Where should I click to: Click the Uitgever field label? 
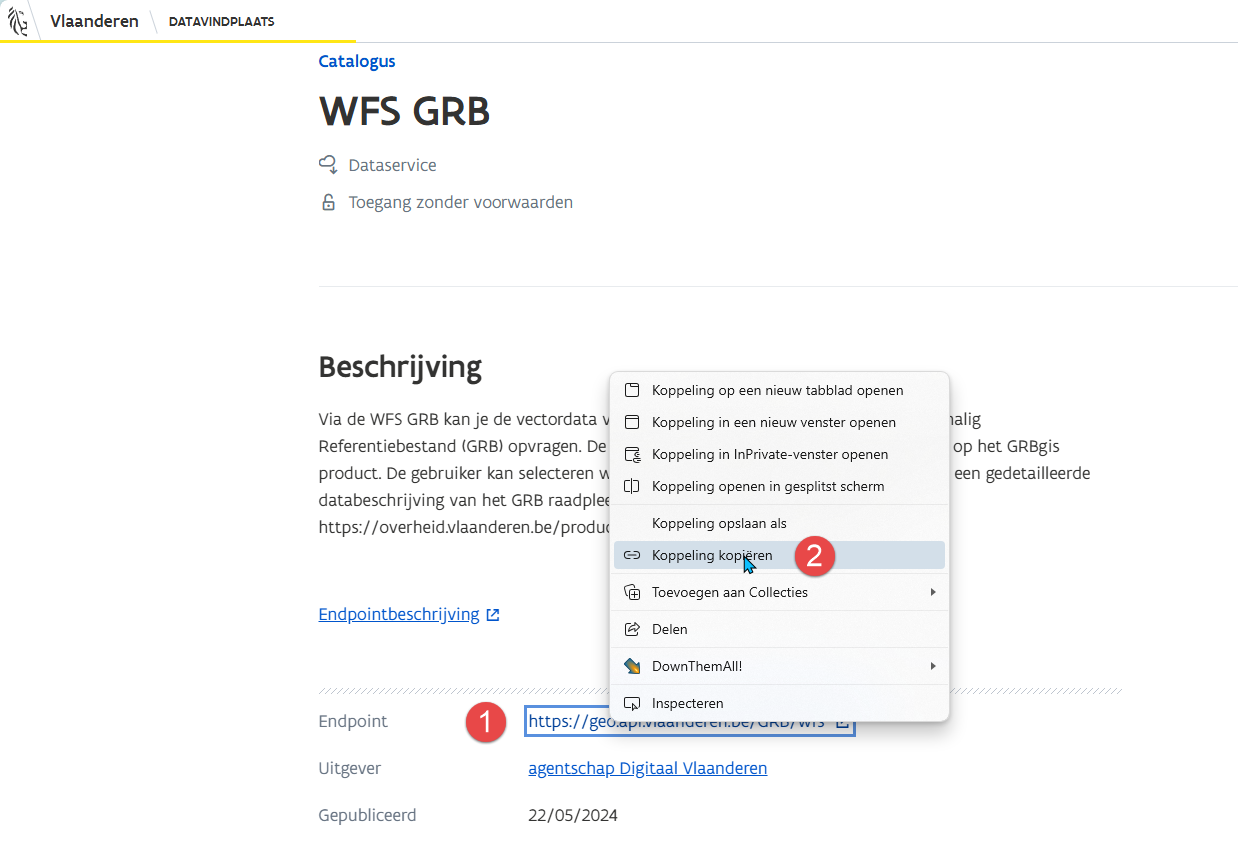click(x=350, y=768)
